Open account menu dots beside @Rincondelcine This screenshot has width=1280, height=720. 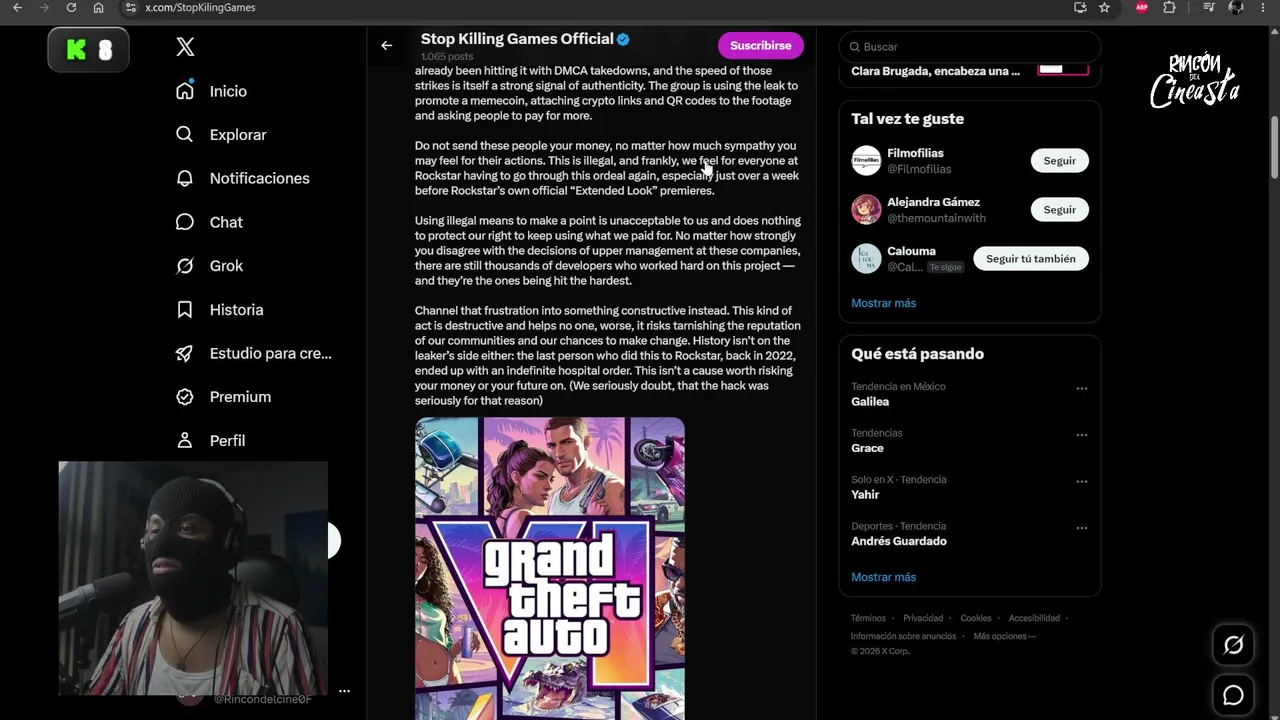tap(344, 691)
